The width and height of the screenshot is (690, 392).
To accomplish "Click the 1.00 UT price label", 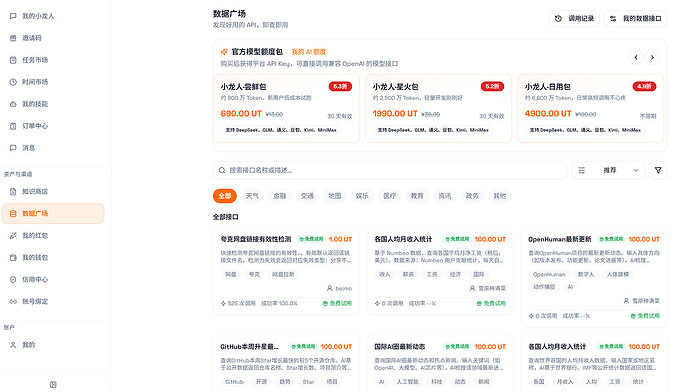I will (341, 239).
